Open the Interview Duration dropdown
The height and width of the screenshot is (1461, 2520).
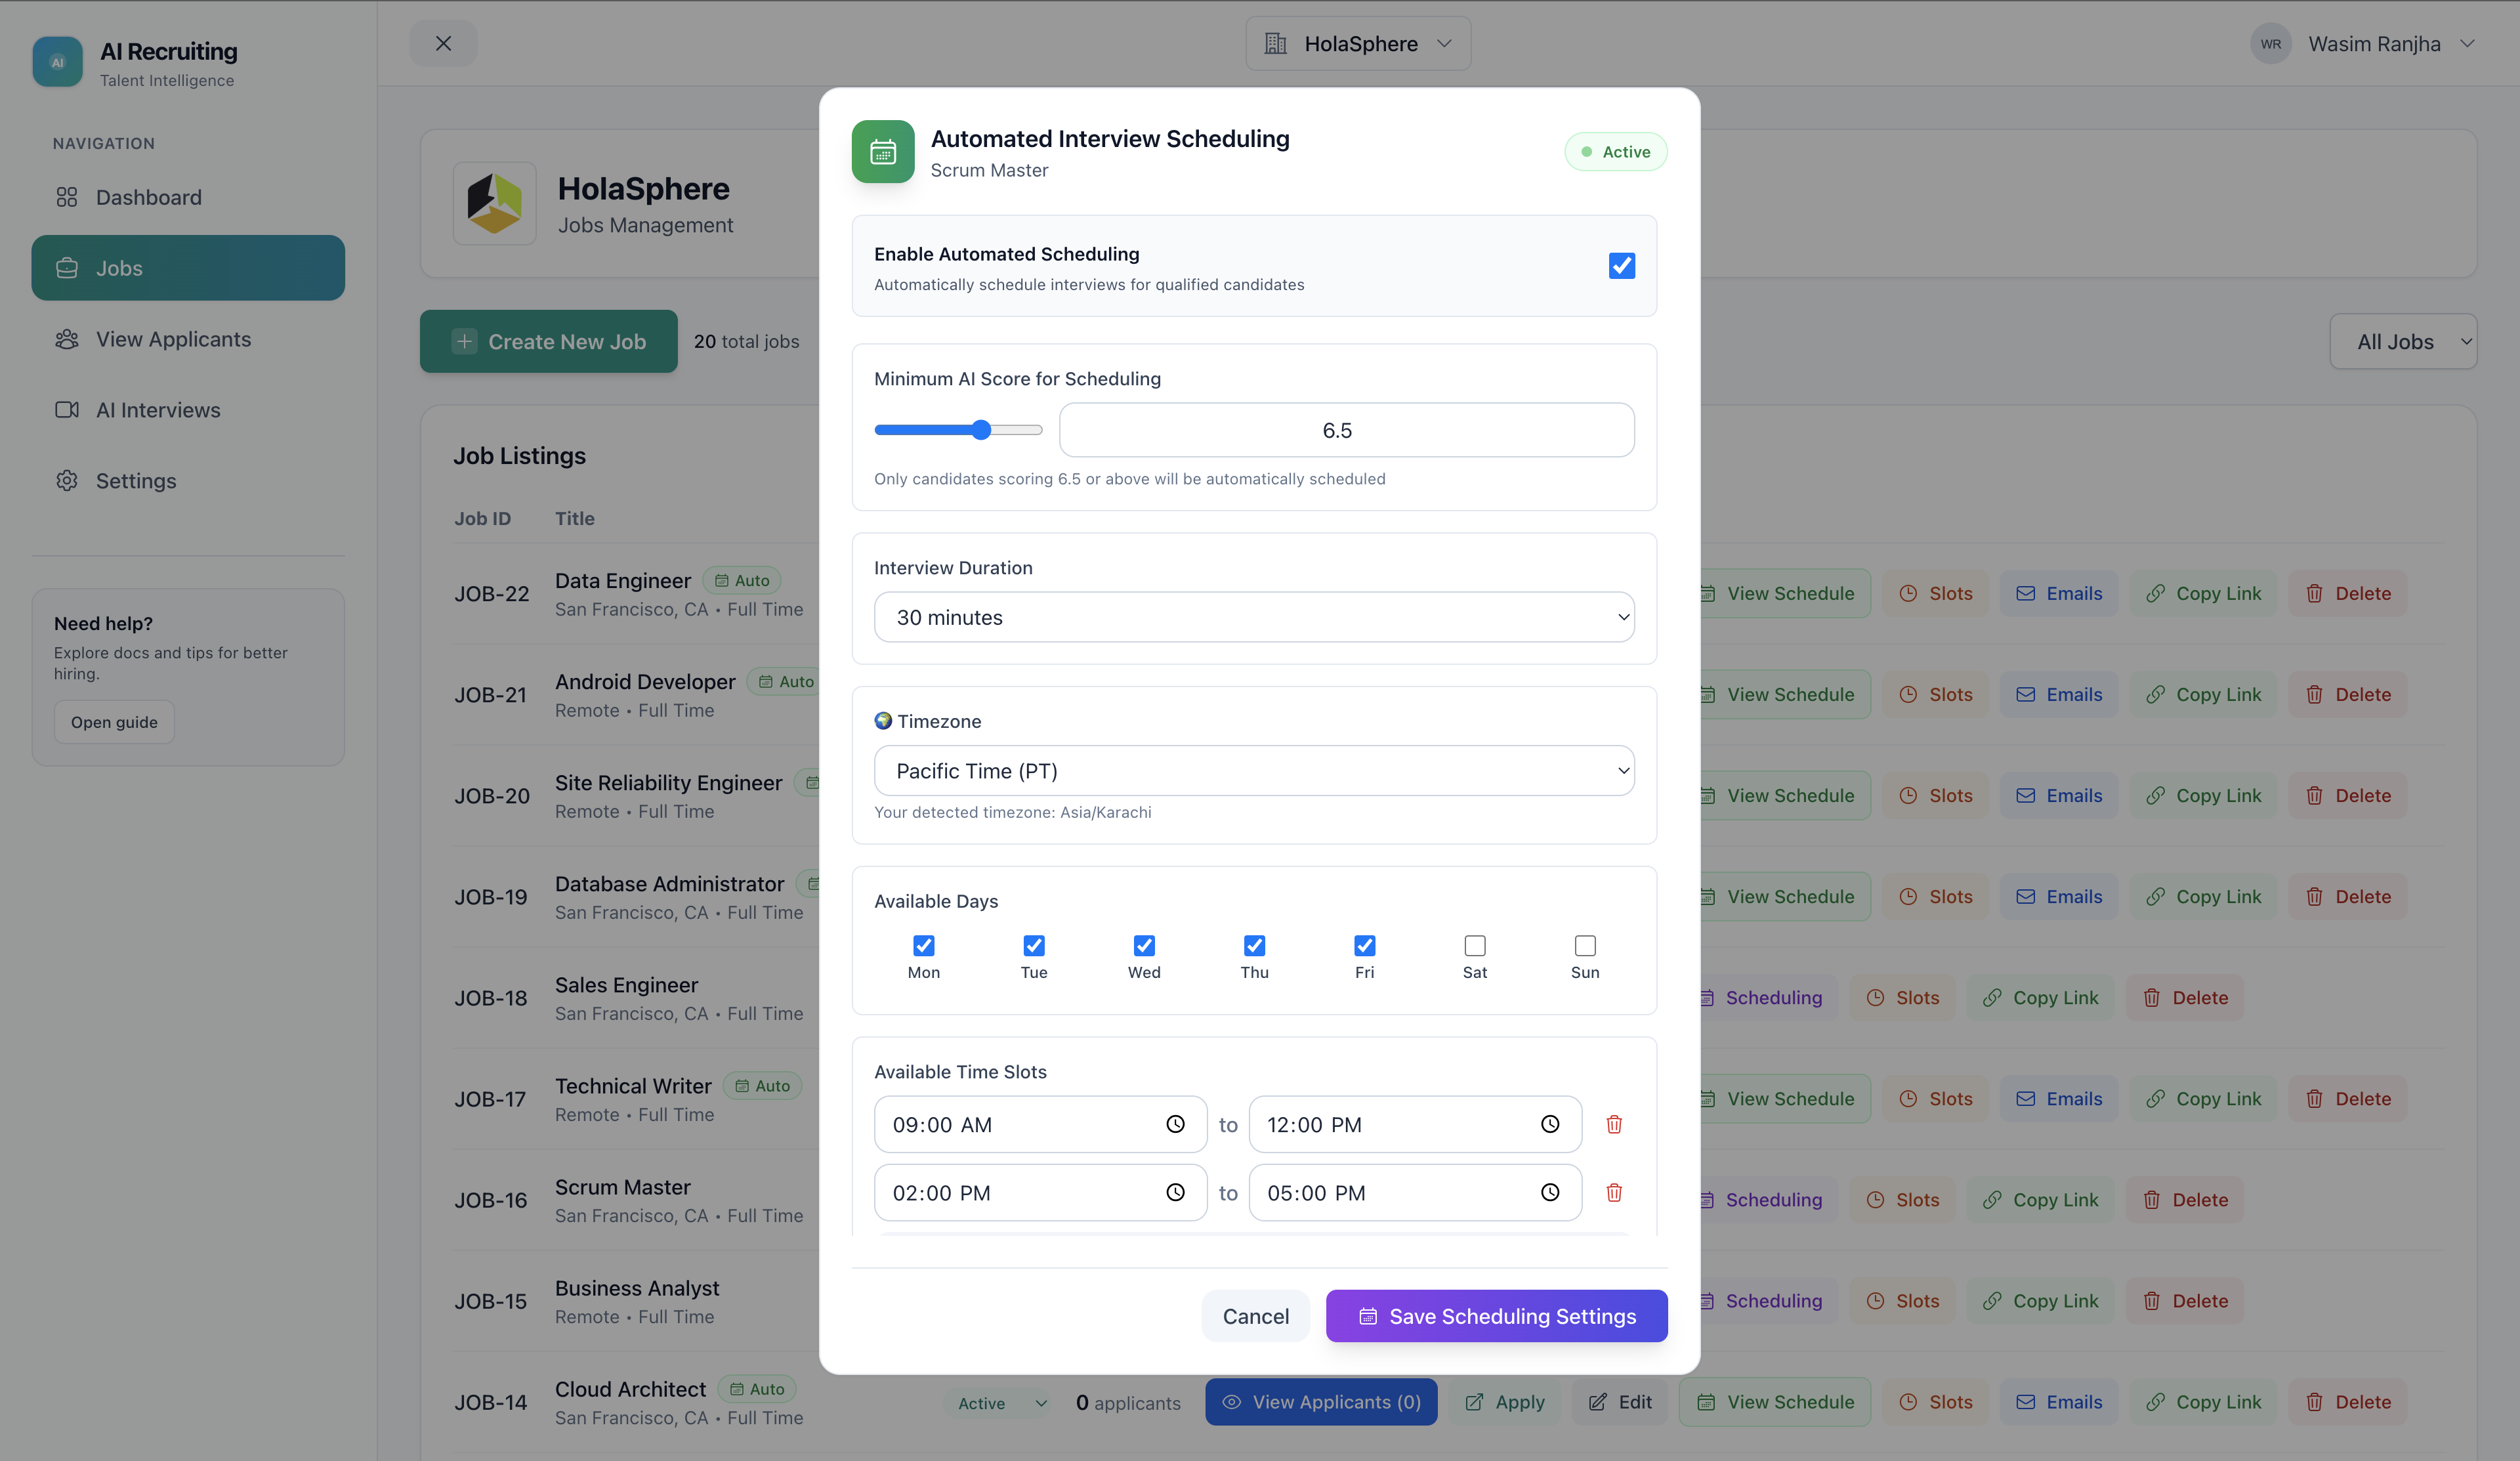1253,617
